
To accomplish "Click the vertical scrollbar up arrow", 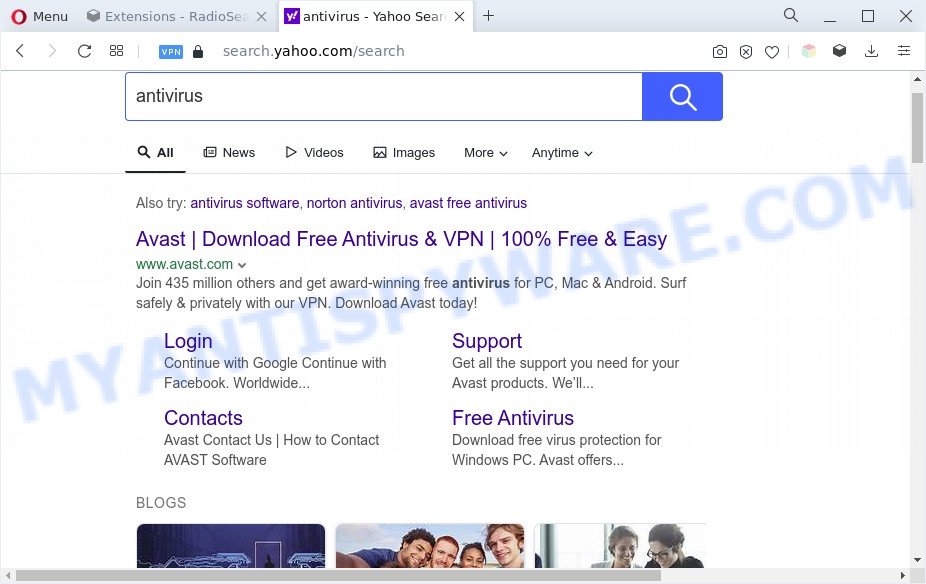I will [917, 79].
